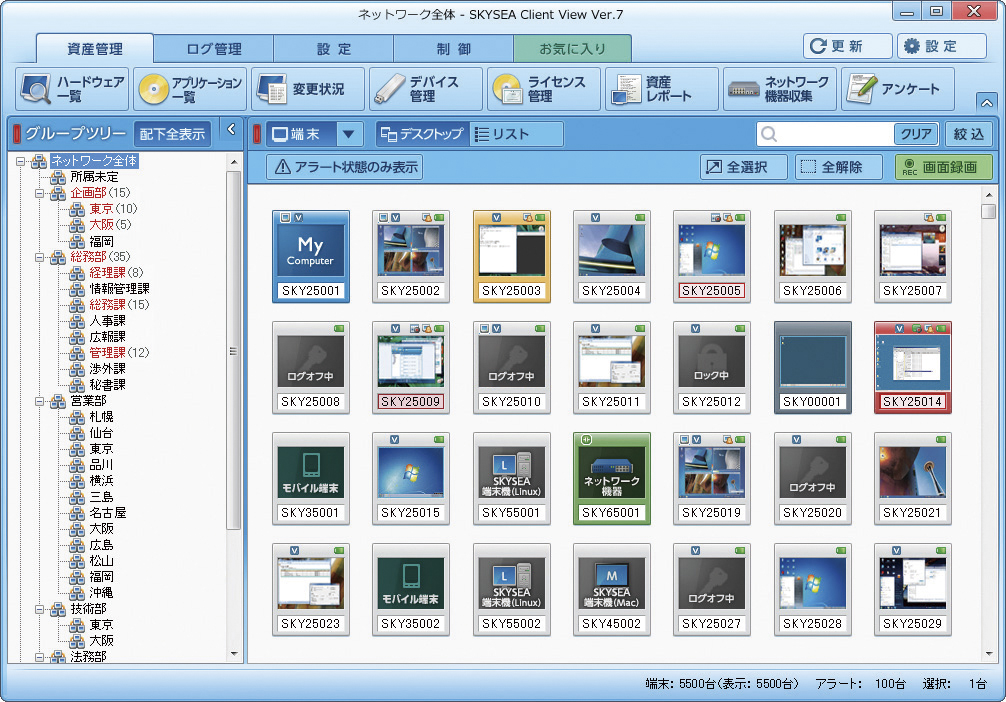The height and width of the screenshot is (702, 1006).
Task: Collapse the group tree panel
Action: click(x=231, y=129)
